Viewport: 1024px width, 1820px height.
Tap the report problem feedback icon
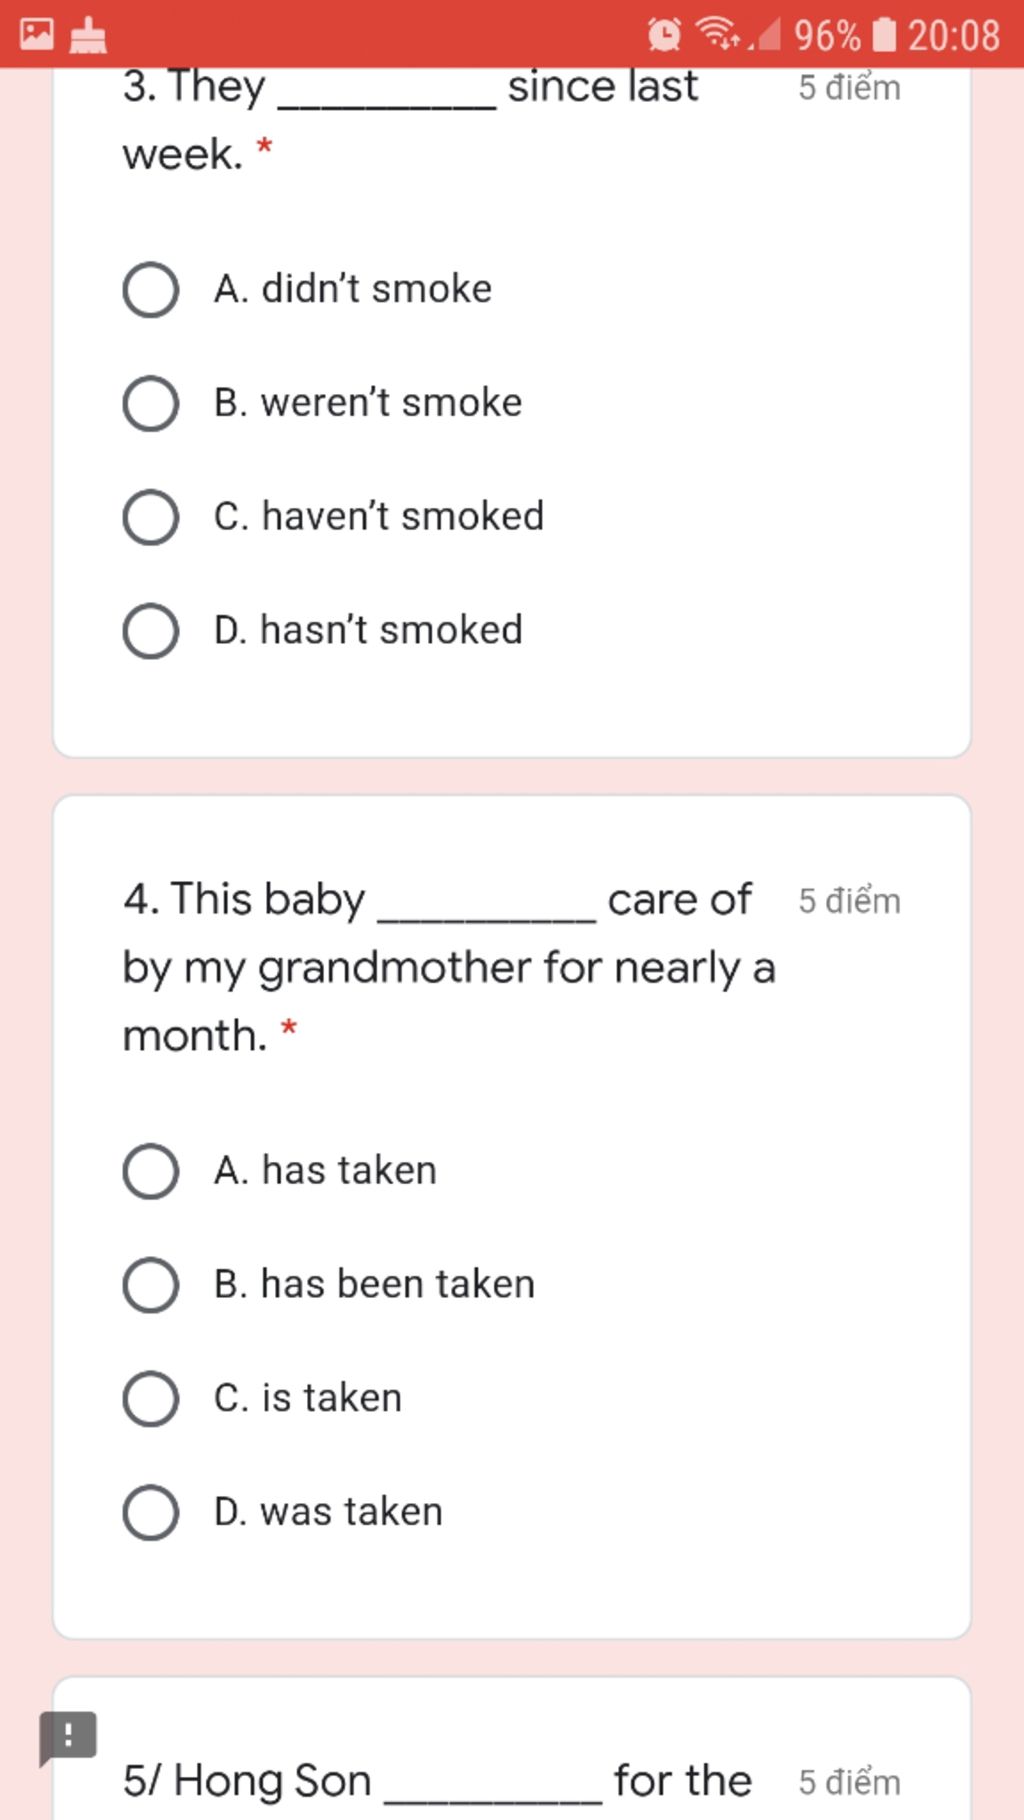(67, 1738)
